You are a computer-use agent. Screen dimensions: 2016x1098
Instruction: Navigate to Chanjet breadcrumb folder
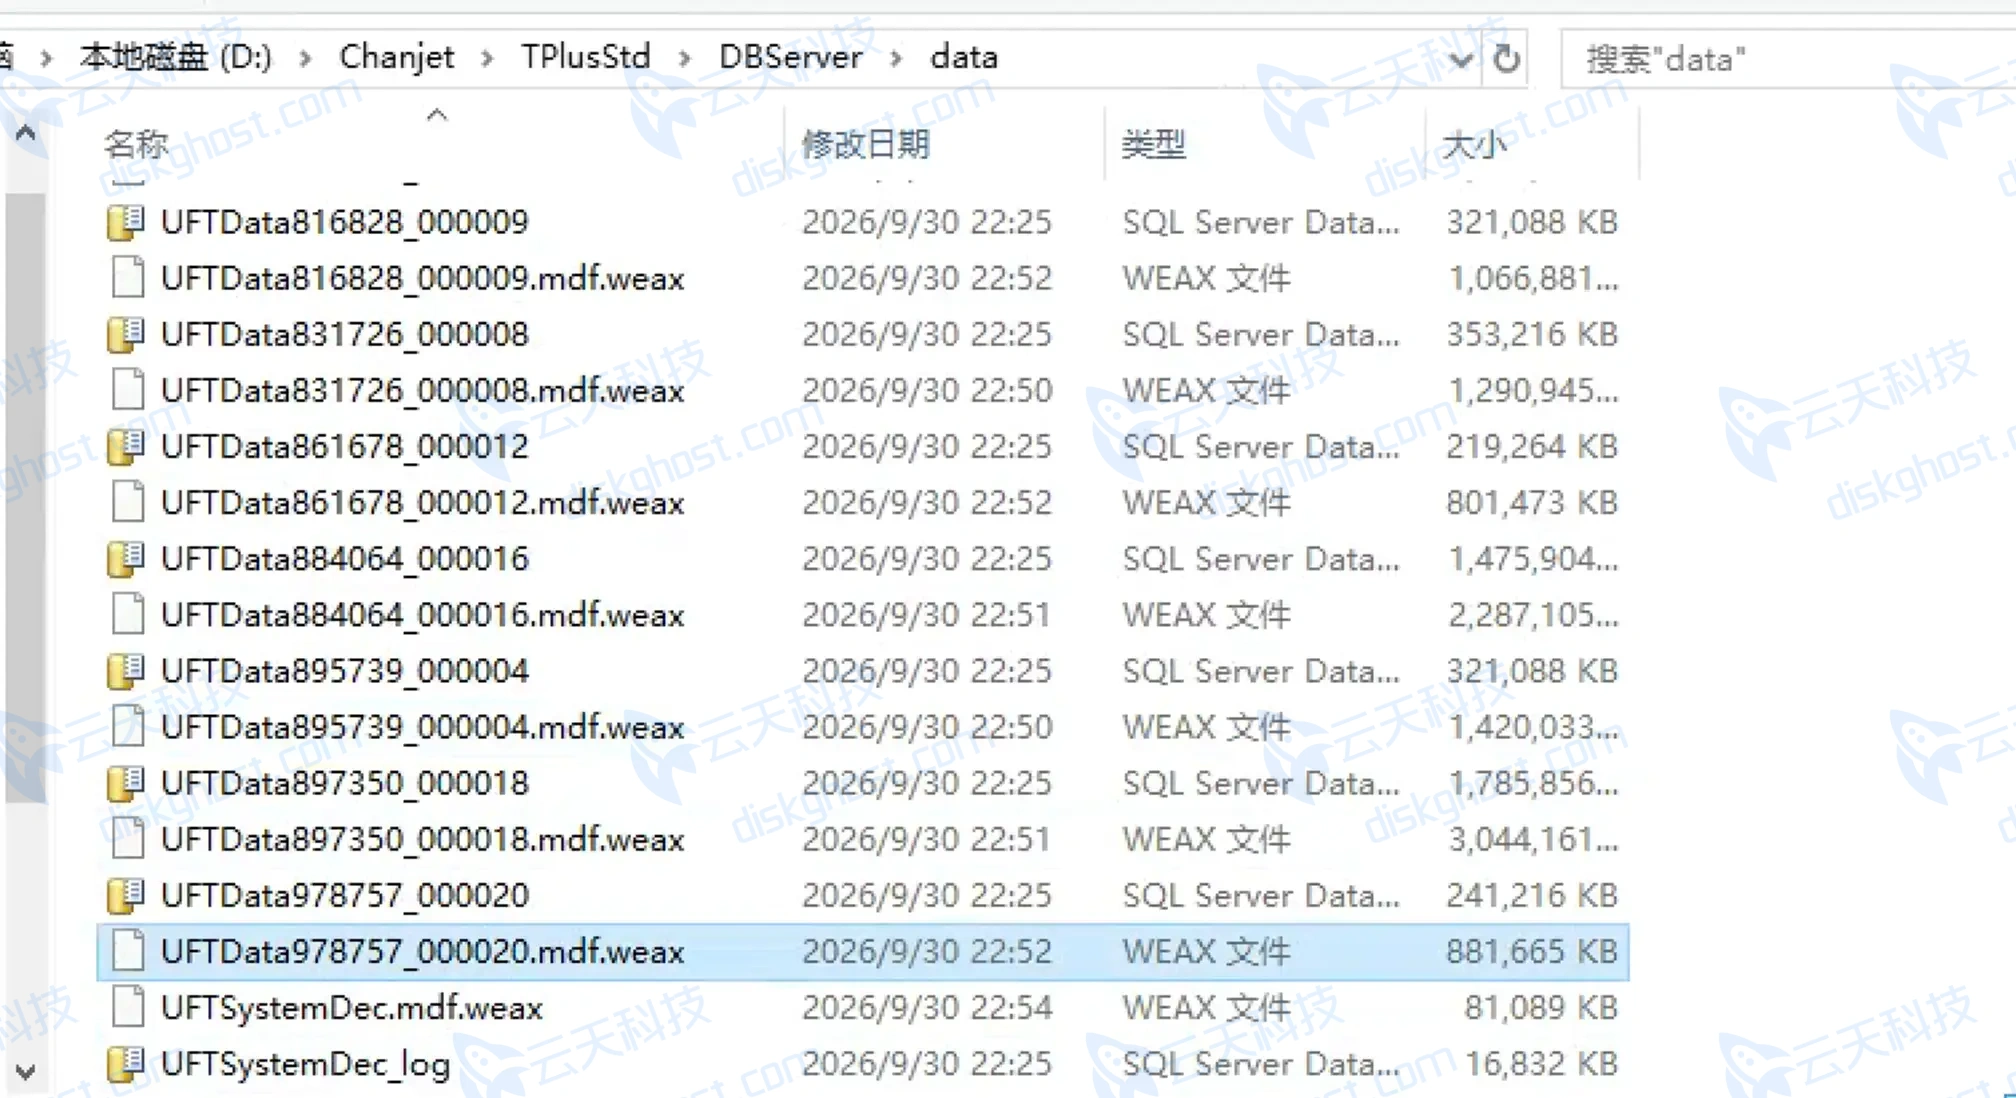pos(397,57)
